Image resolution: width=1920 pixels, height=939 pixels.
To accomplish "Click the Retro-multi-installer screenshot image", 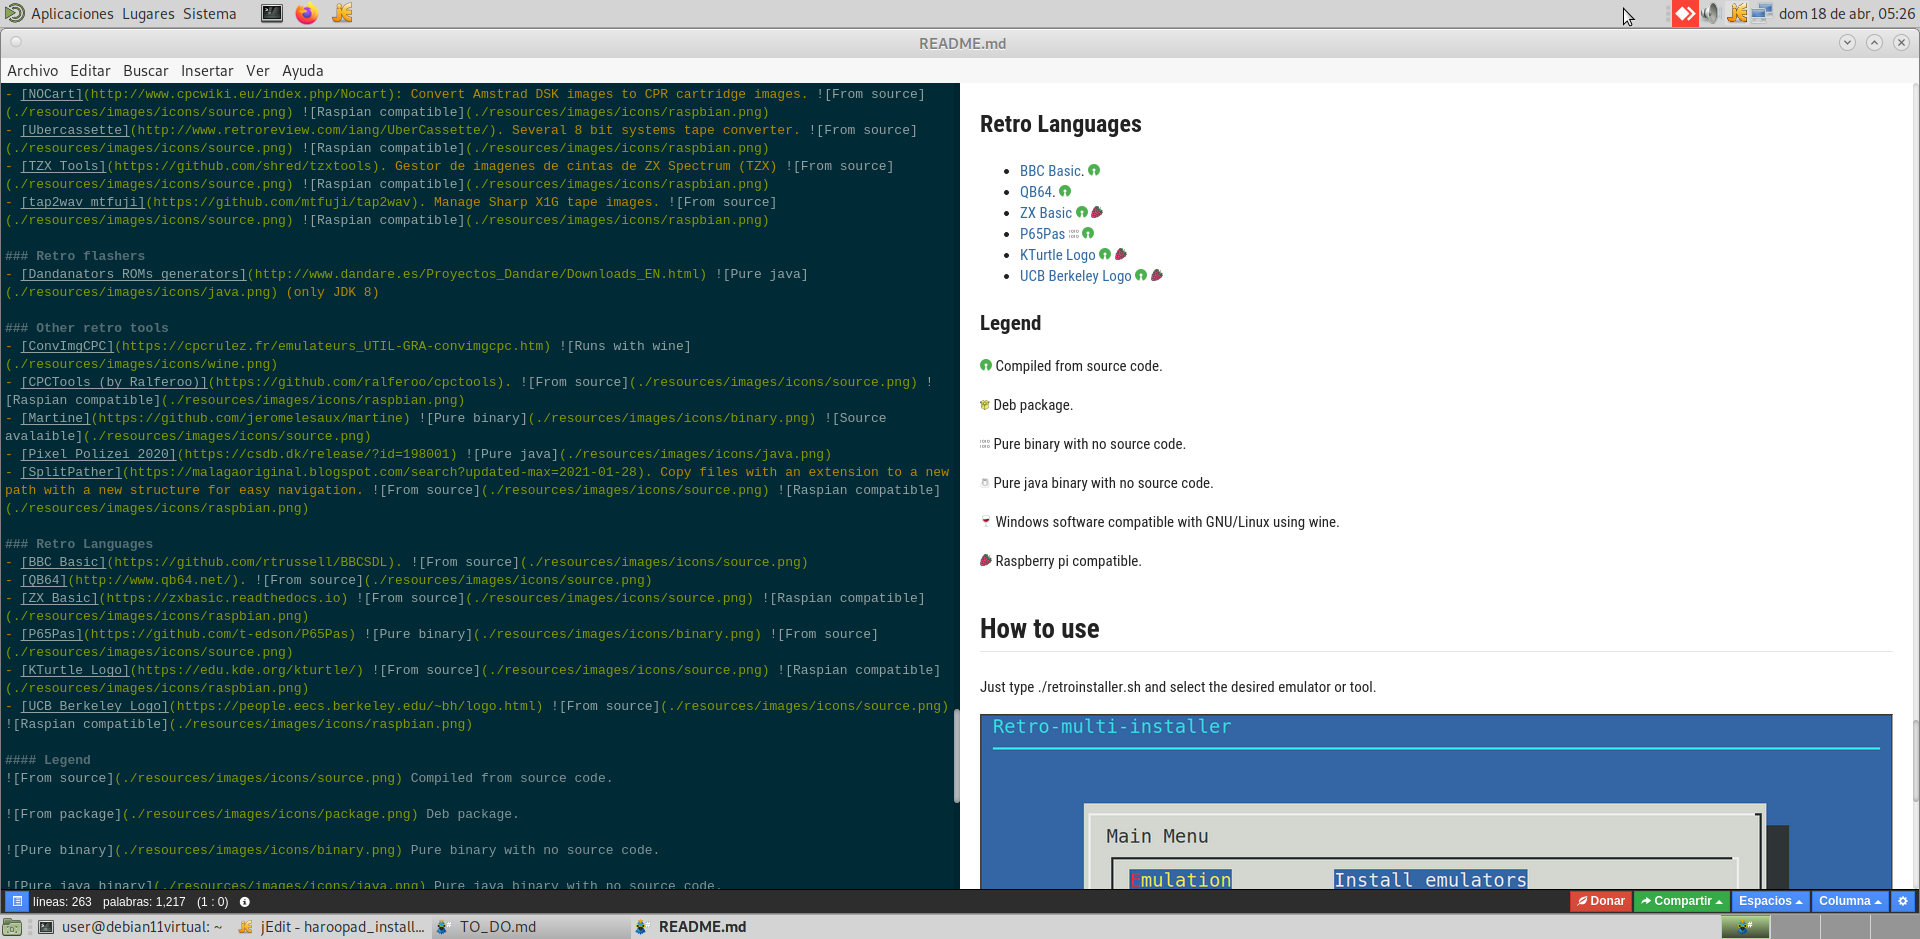I will (x=1436, y=801).
